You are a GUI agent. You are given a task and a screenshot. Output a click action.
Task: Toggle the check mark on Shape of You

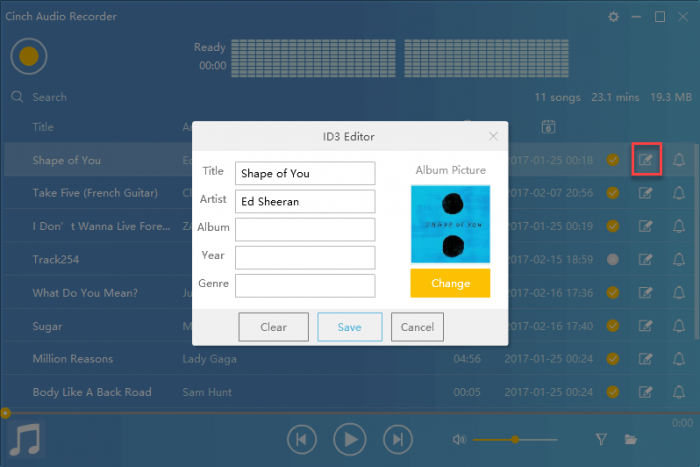[x=613, y=159]
